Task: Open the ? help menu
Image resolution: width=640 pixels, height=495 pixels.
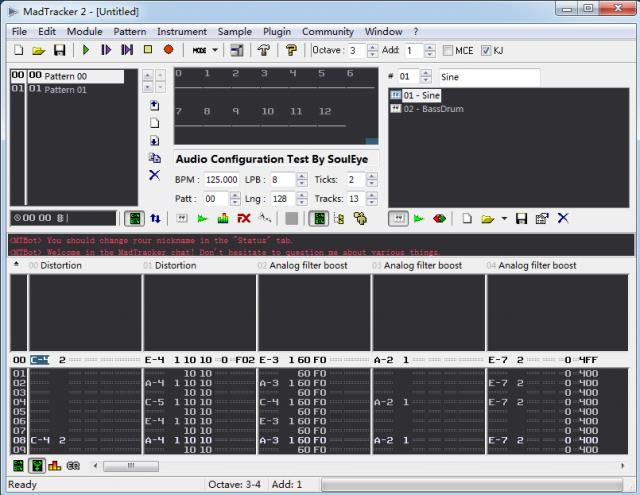Action: (416, 31)
